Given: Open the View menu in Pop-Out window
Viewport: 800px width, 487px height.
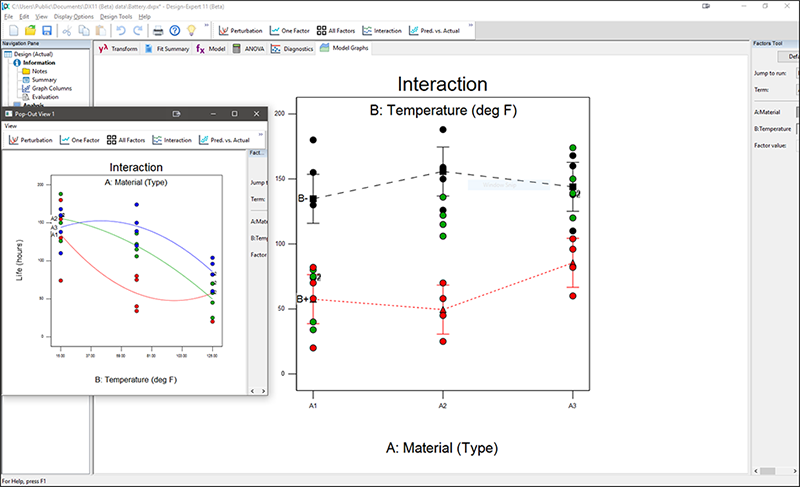Looking at the screenshot, I should (10, 126).
